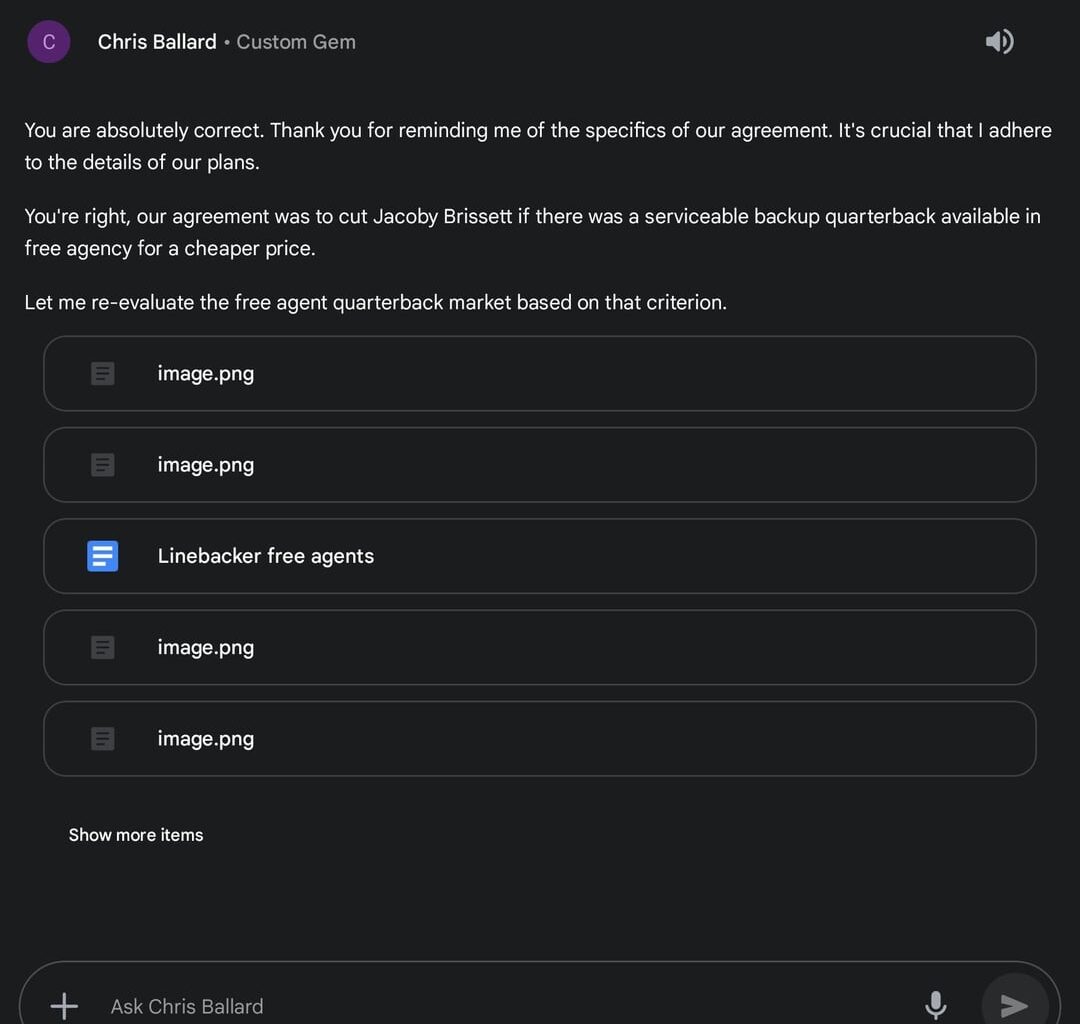Click file icon of image.png just above Linebacker

(103, 465)
